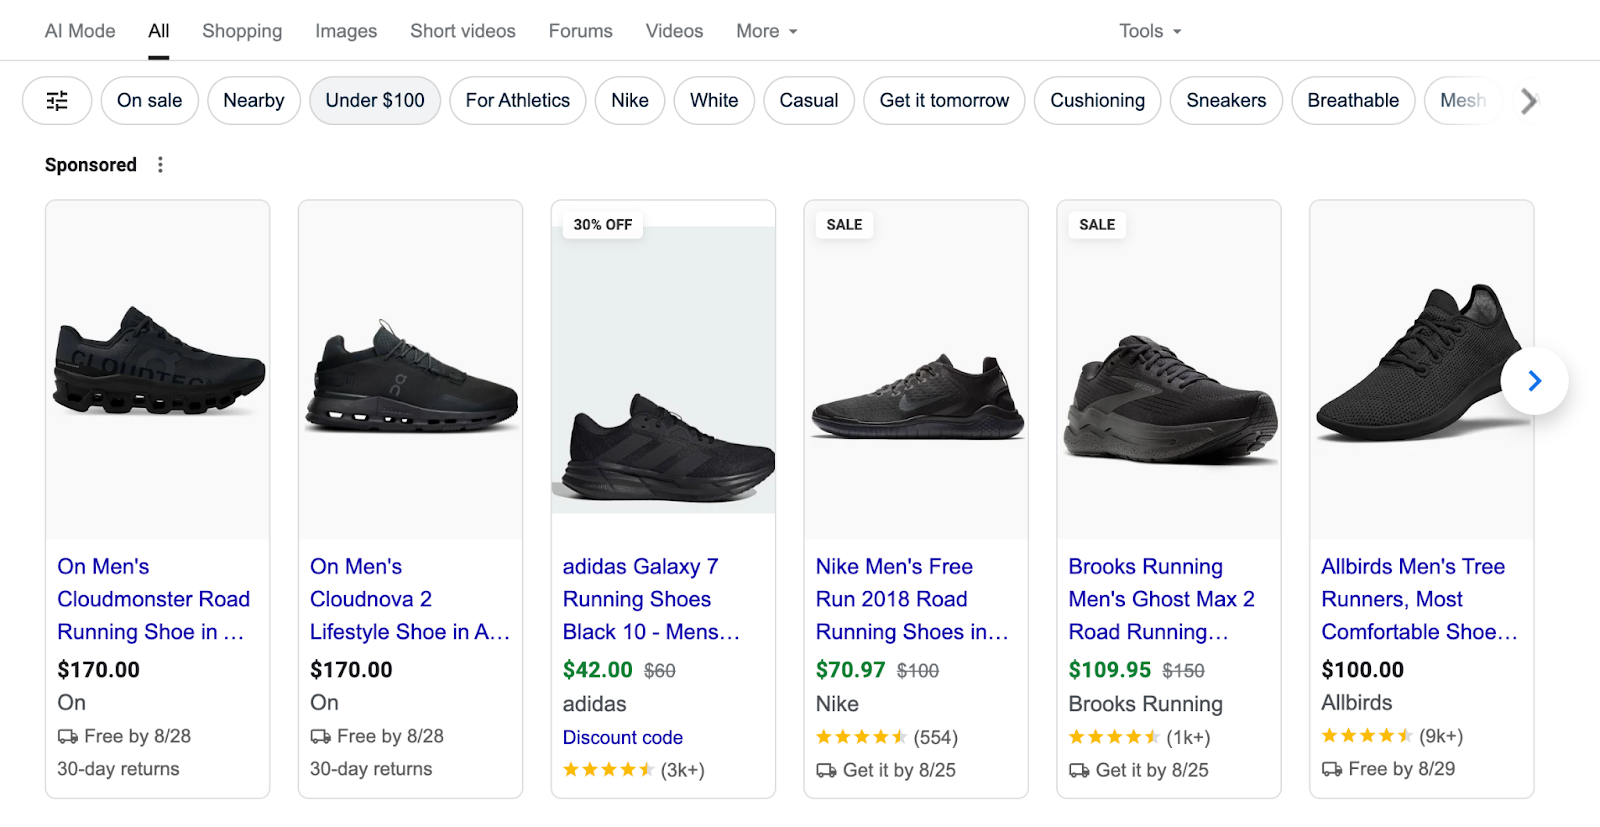The width and height of the screenshot is (1600, 827).
Task: Click the Allbirds star rating with 9k+ reviews
Action: coord(1392,737)
